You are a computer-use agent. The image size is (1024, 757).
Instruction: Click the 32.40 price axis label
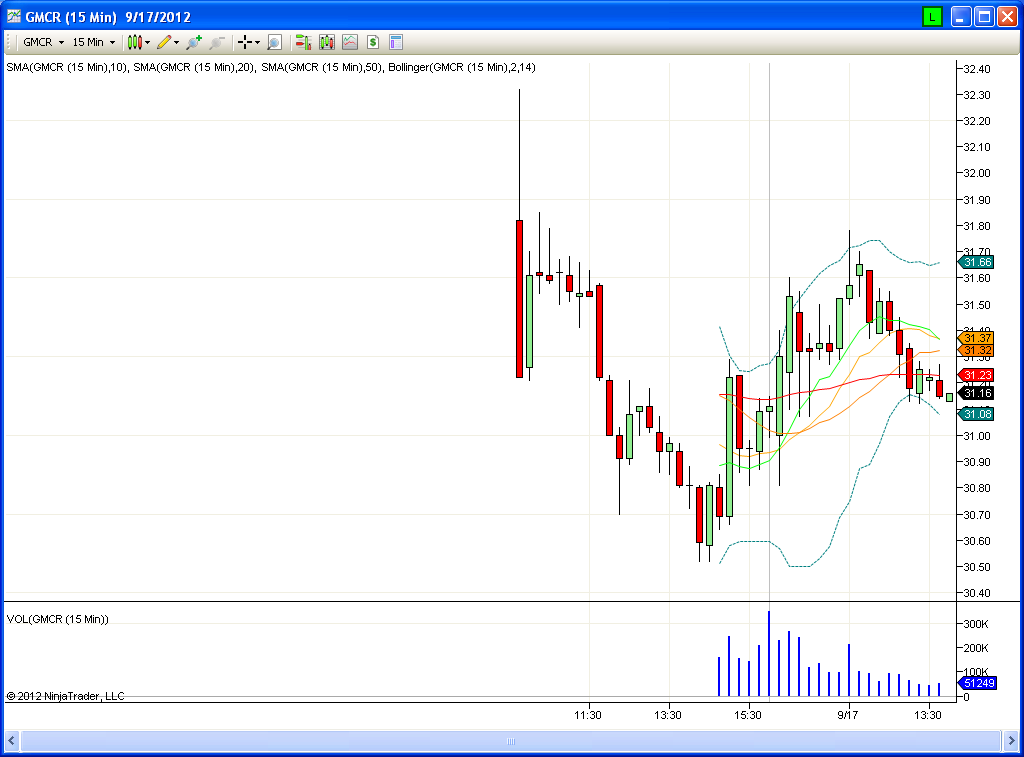977,69
